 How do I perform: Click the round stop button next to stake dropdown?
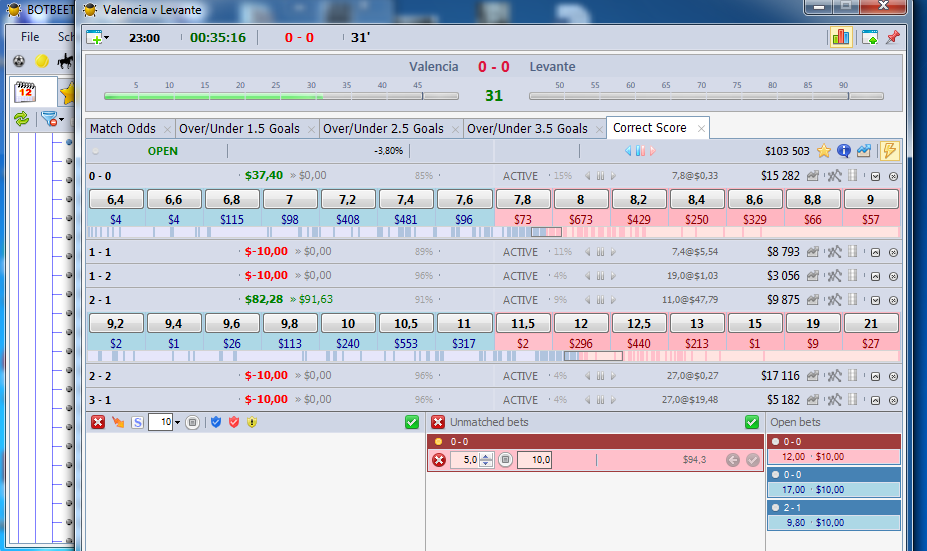[x=192, y=422]
